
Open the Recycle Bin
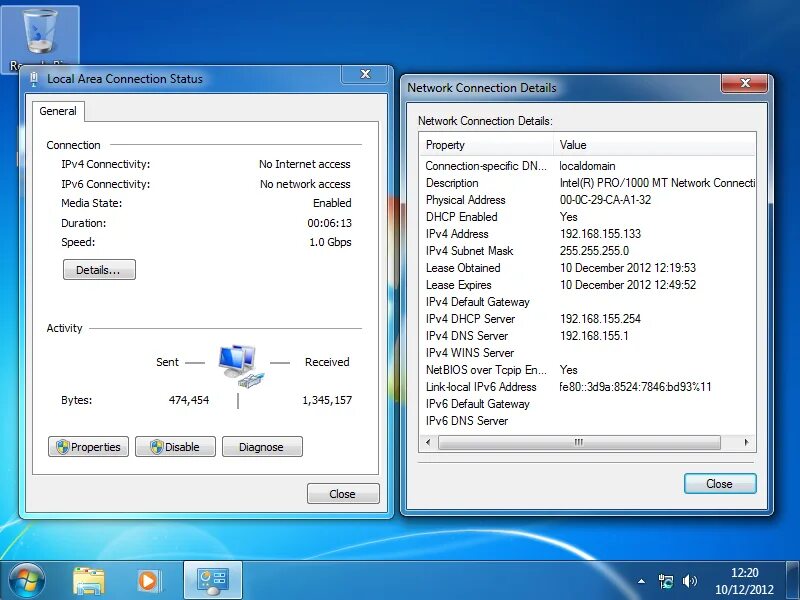(x=40, y=30)
